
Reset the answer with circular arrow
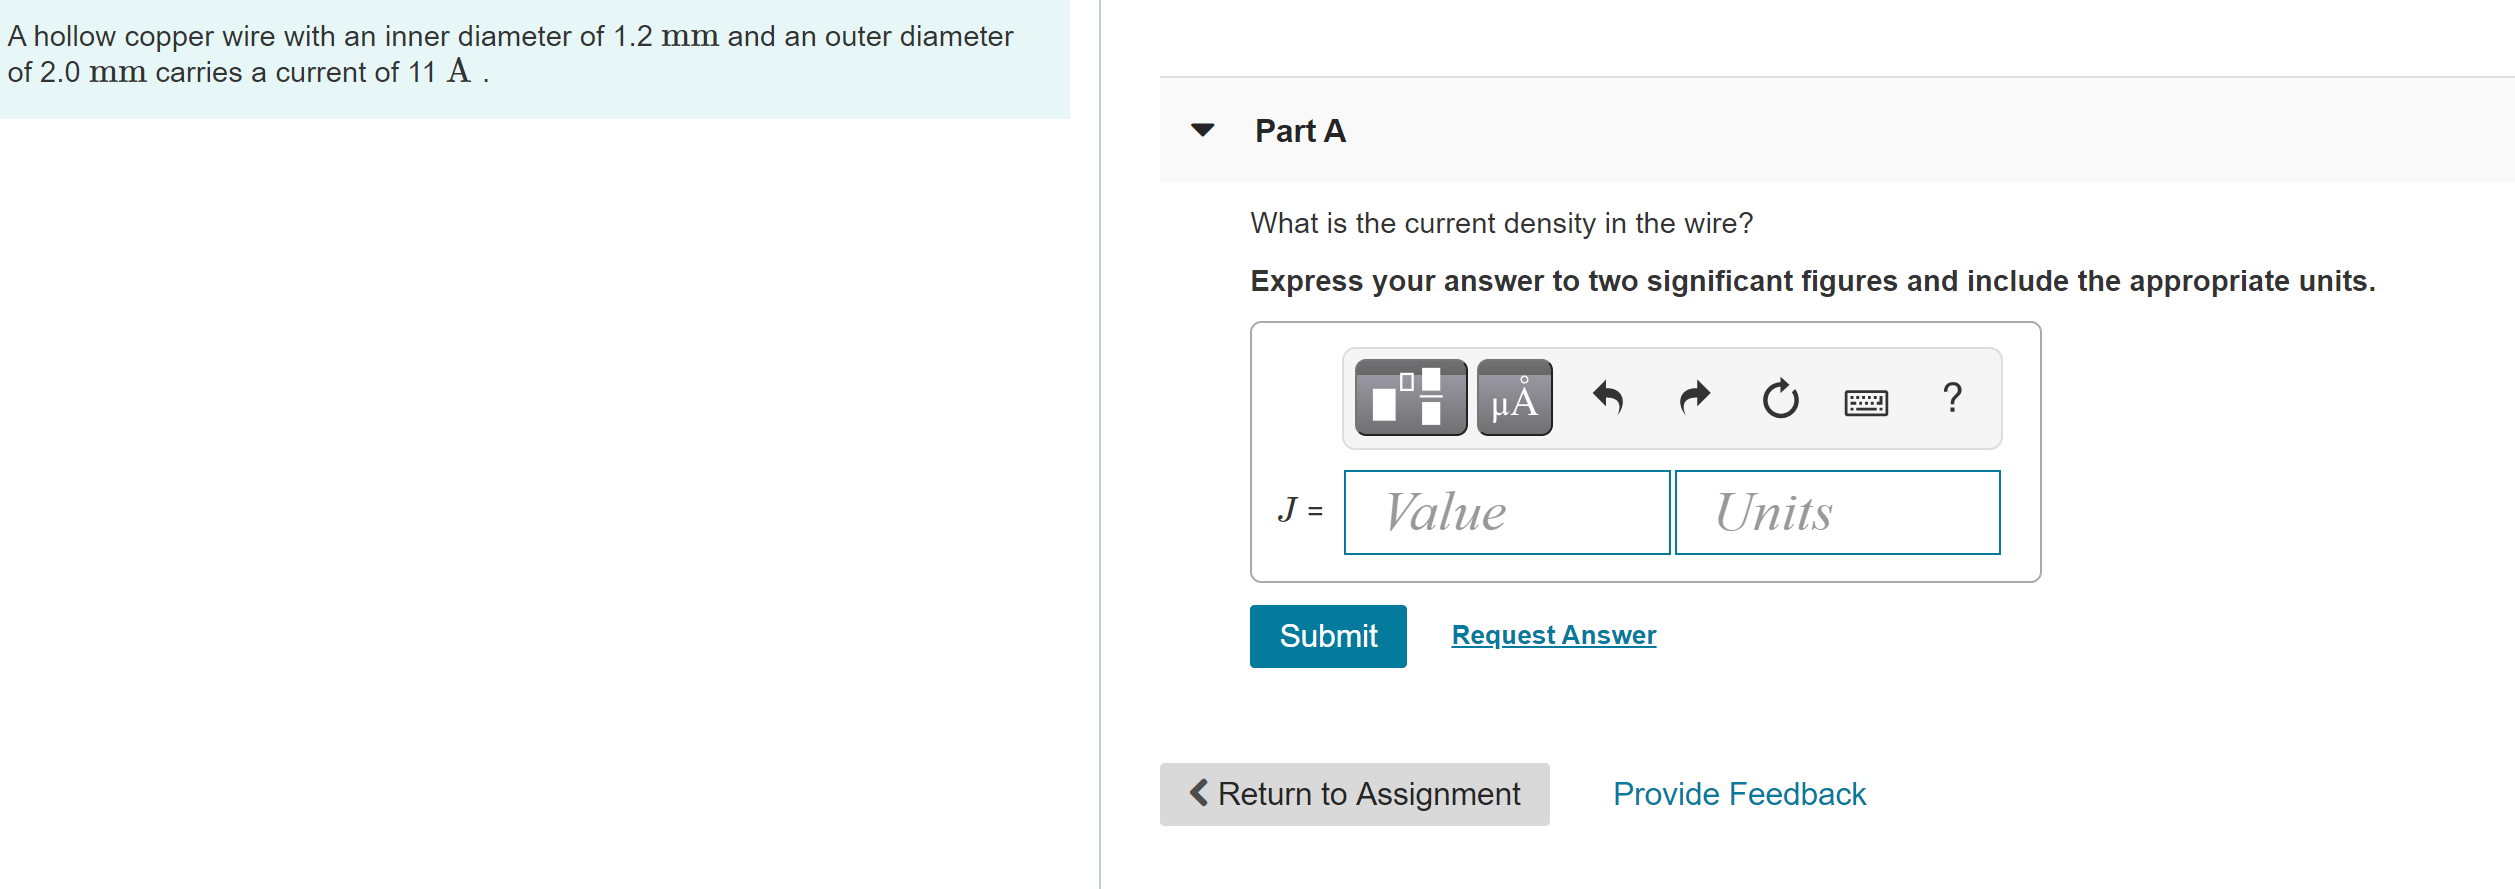[1780, 398]
